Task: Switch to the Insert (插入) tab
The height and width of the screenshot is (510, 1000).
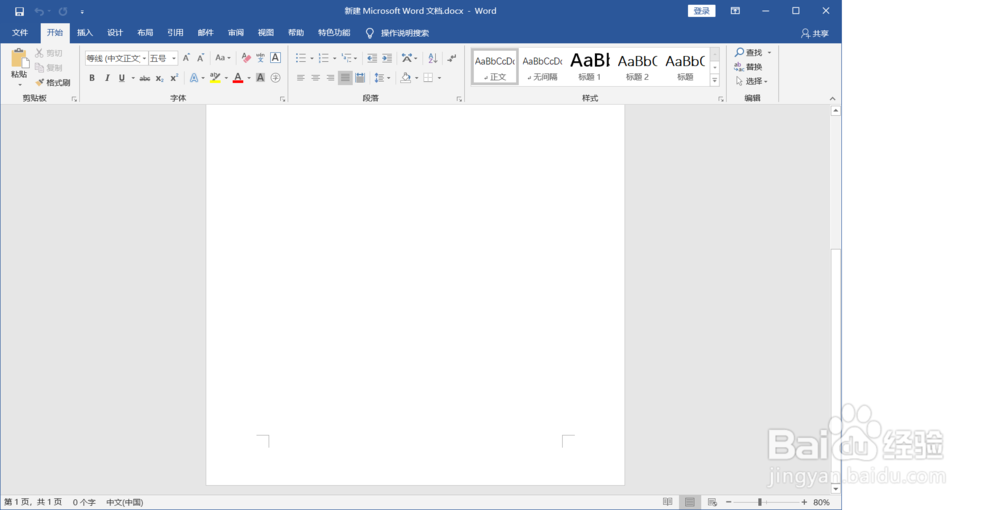Action: click(85, 33)
